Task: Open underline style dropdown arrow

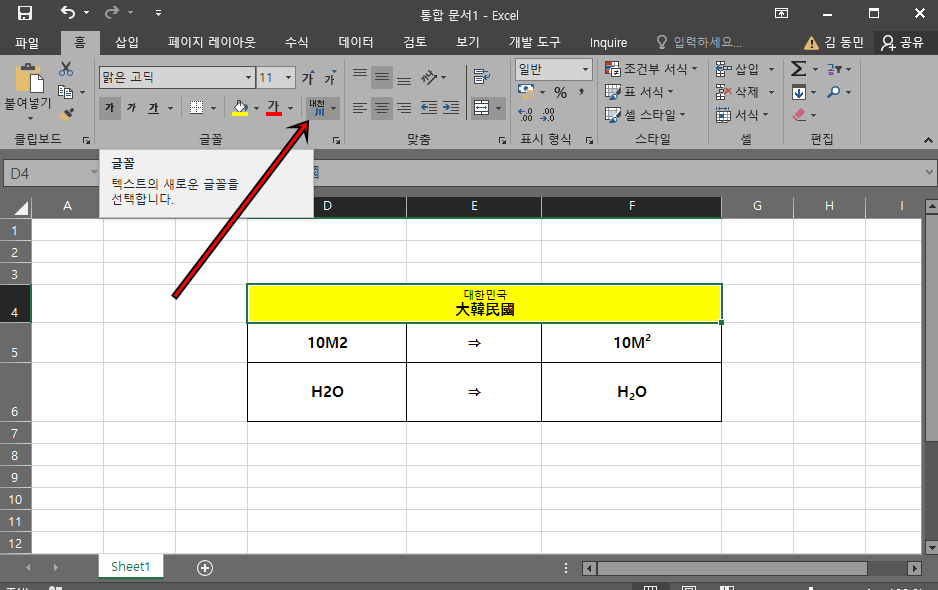Action: [x=170, y=108]
